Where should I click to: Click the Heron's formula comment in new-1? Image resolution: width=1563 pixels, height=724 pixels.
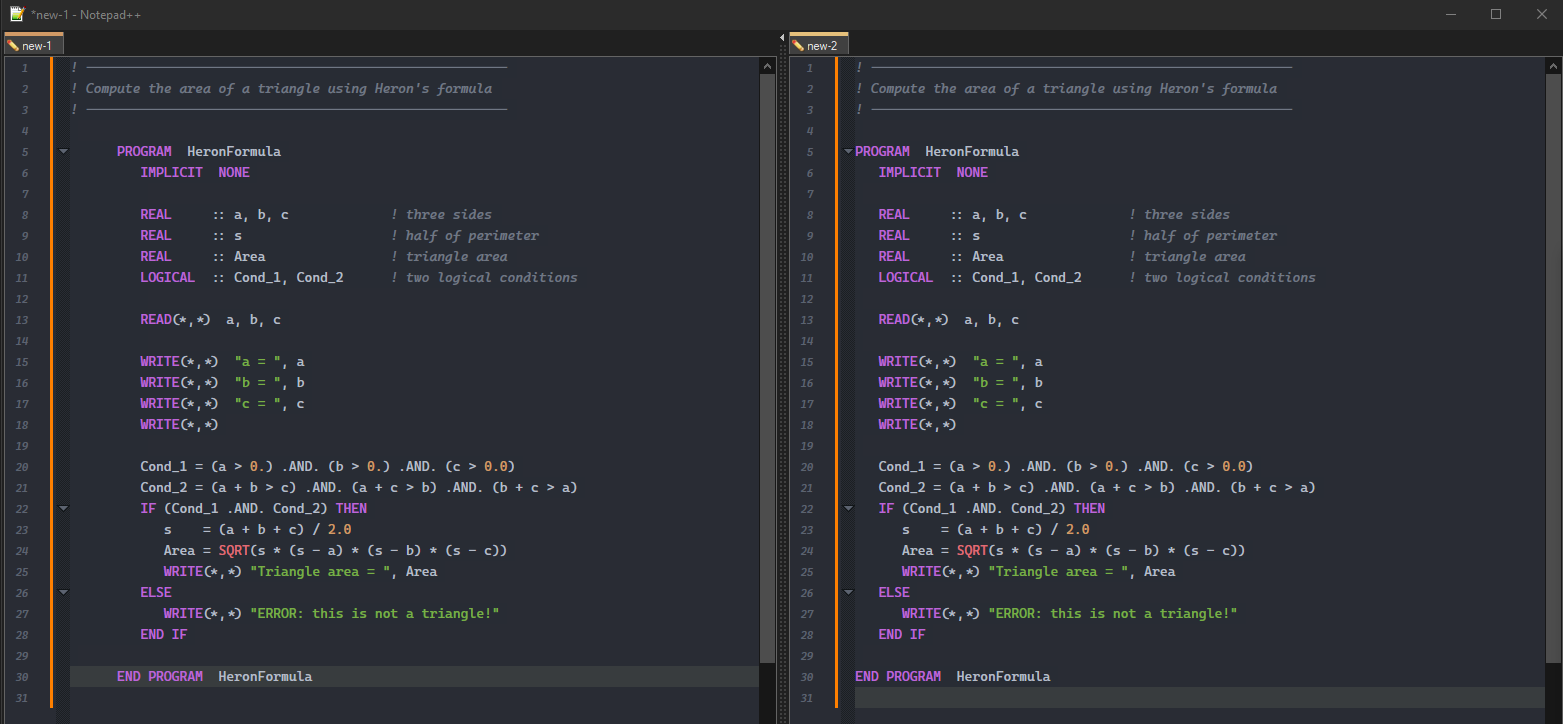pos(282,89)
